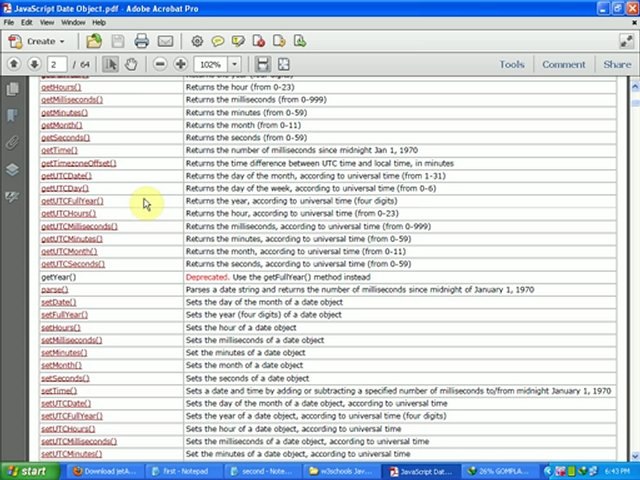Zoom out with the minus button
Image resolution: width=640 pixels, height=480 pixels.
click(x=160, y=64)
